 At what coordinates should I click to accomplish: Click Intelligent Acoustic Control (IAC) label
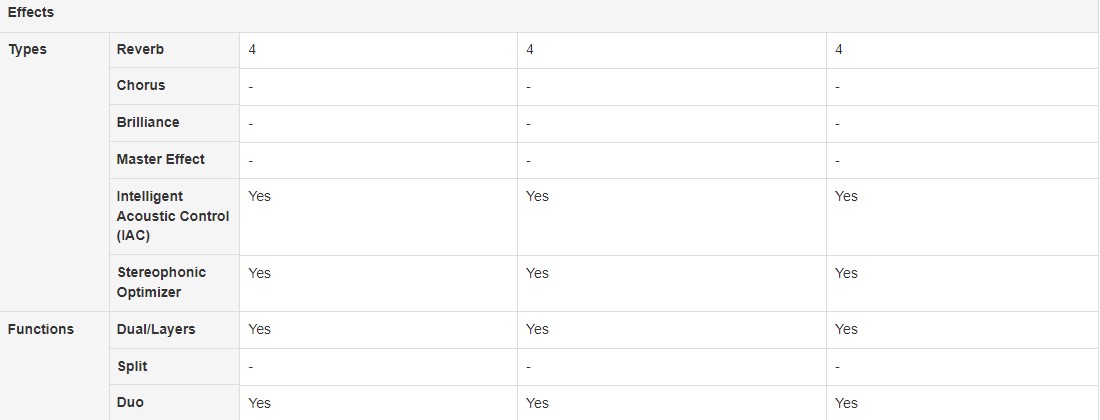tap(173, 216)
